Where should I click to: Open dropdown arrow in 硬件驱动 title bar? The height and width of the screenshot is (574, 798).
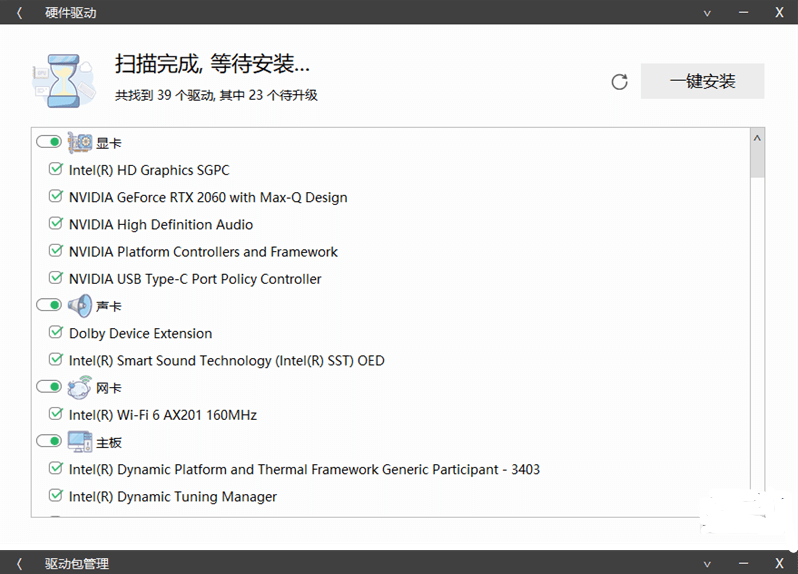(707, 13)
